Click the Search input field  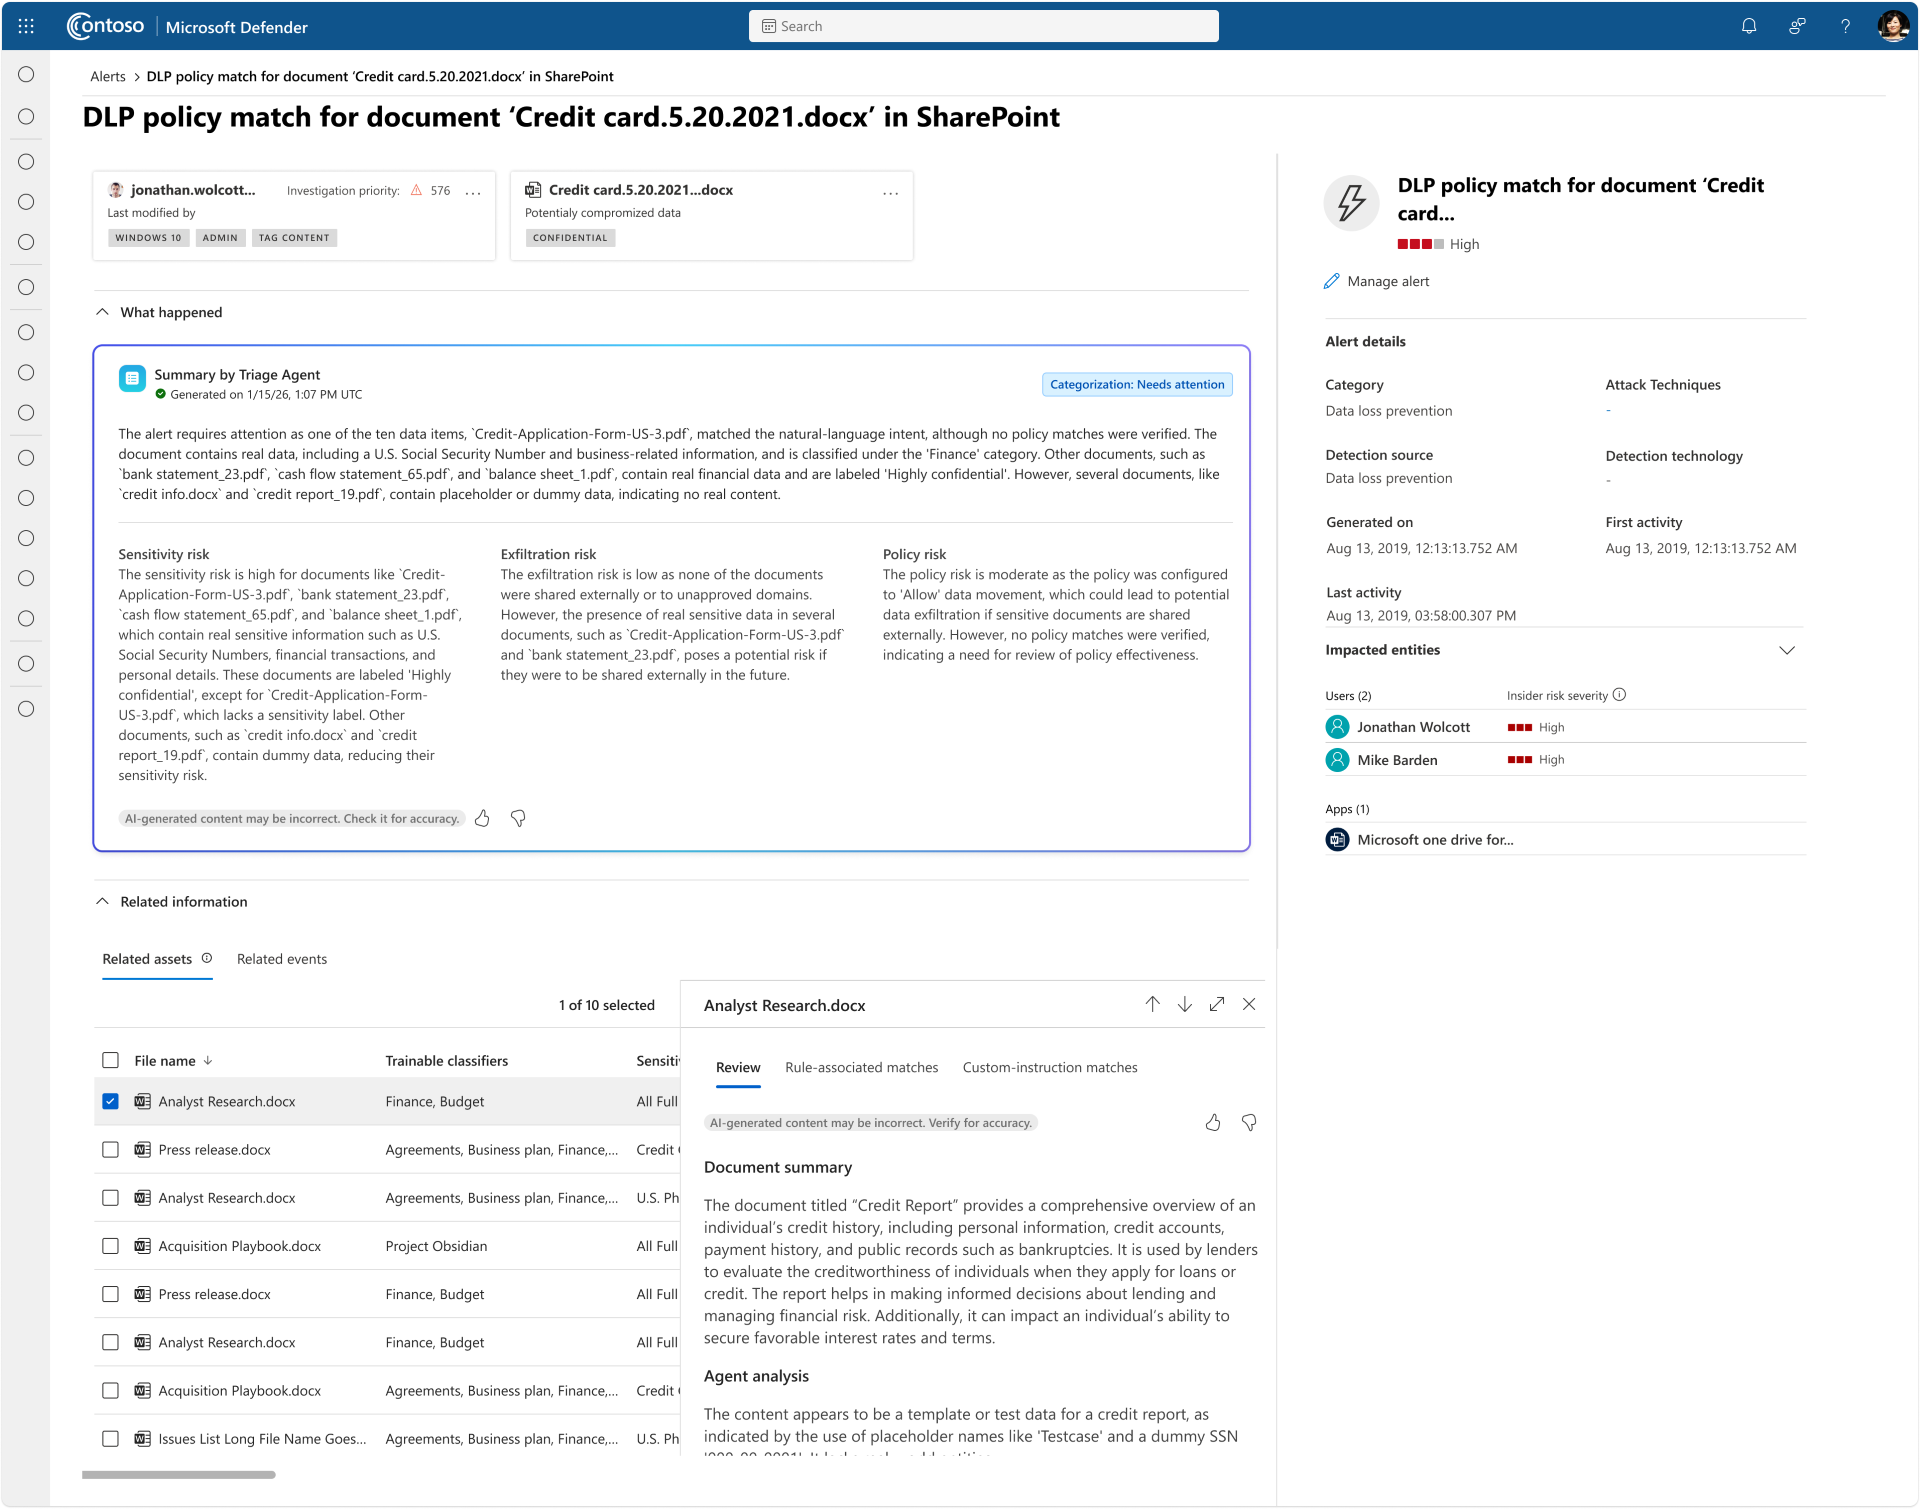click(x=983, y=27)
